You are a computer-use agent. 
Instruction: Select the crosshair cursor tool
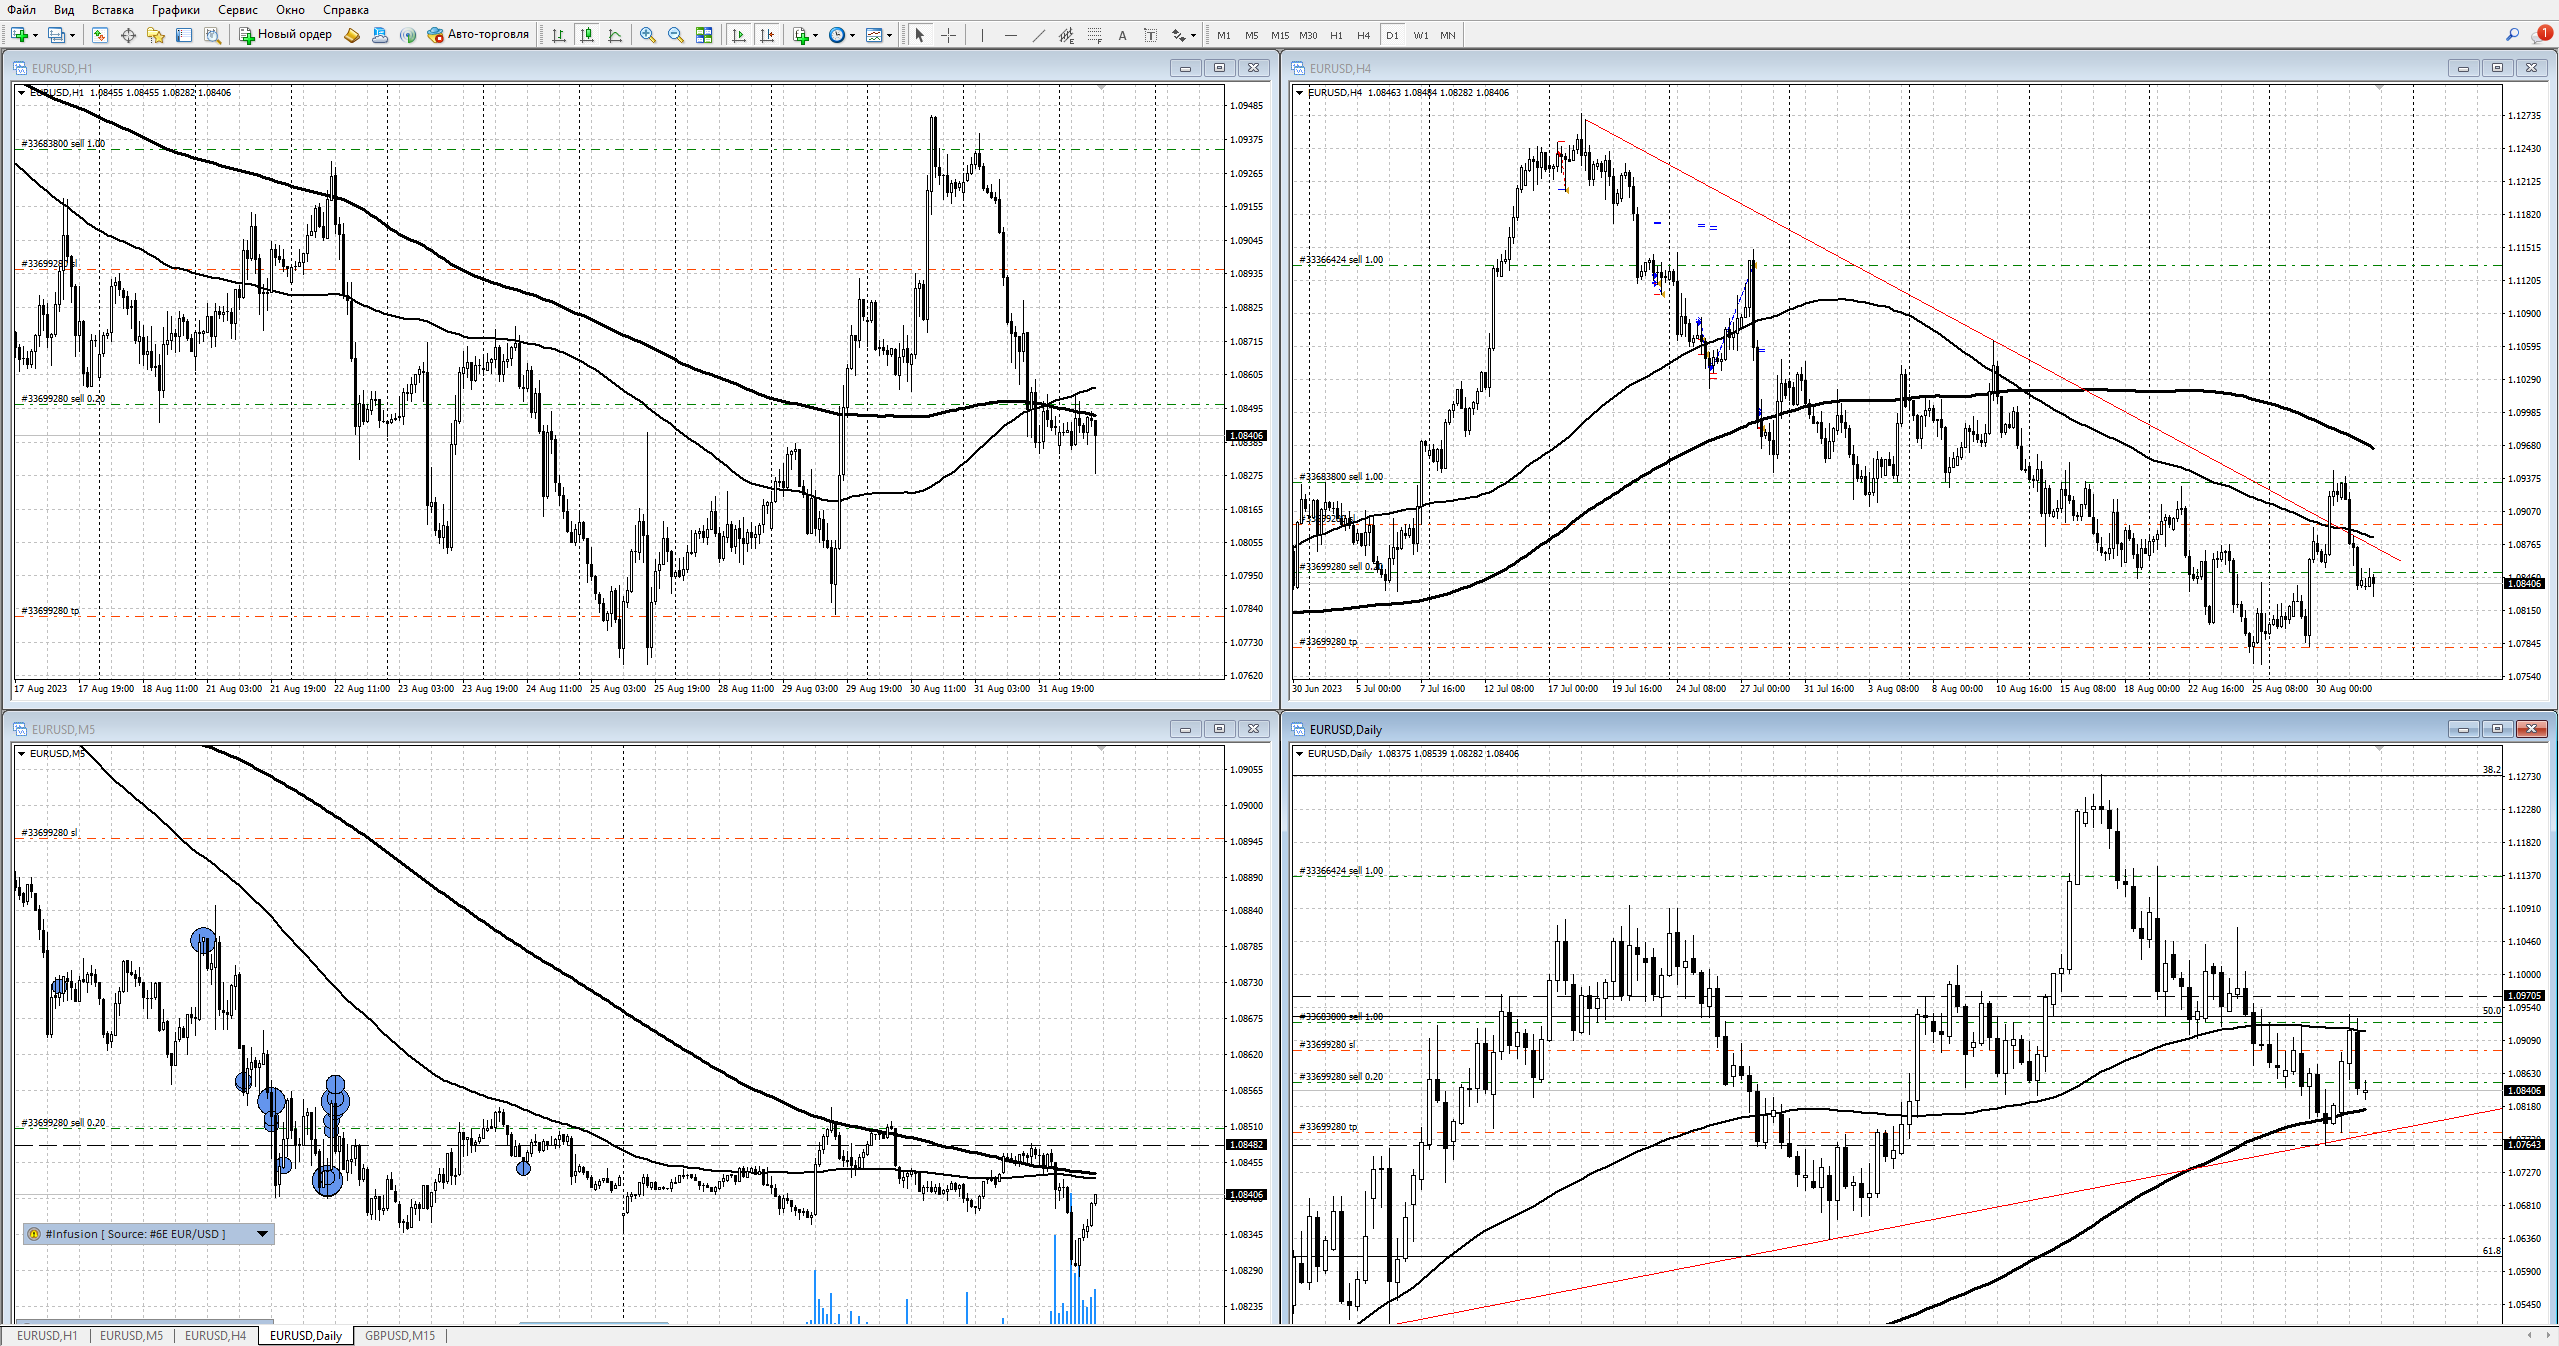pyautogui.click(x=948, y=35)
